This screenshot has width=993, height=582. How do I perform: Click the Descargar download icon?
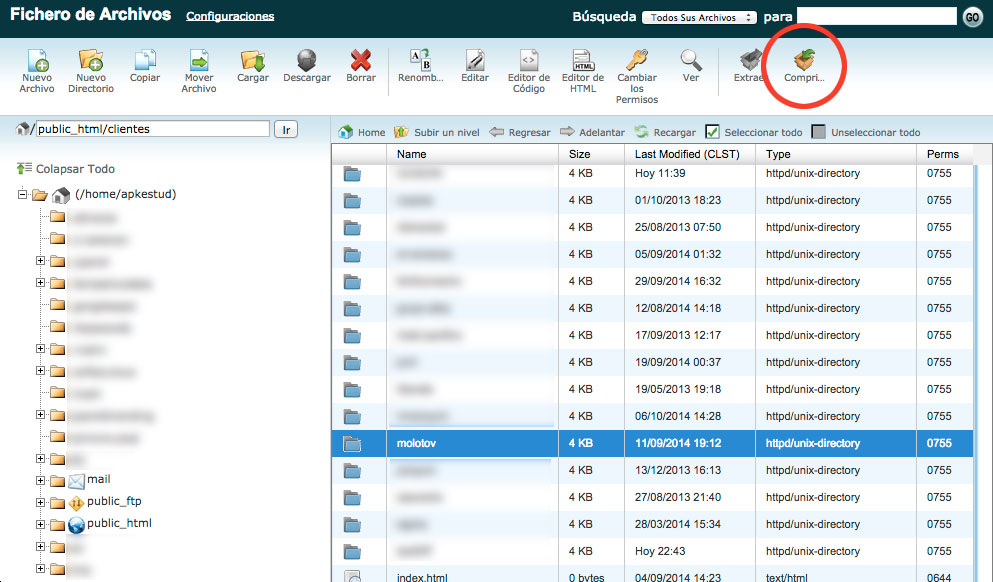[307, 60]
